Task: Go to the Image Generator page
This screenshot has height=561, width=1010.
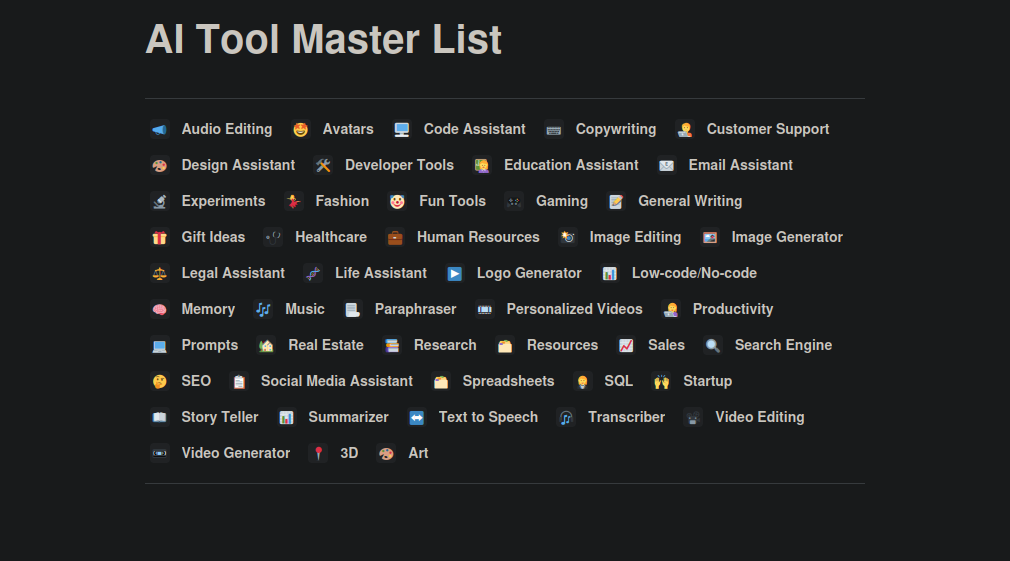Action: point(786,238)
